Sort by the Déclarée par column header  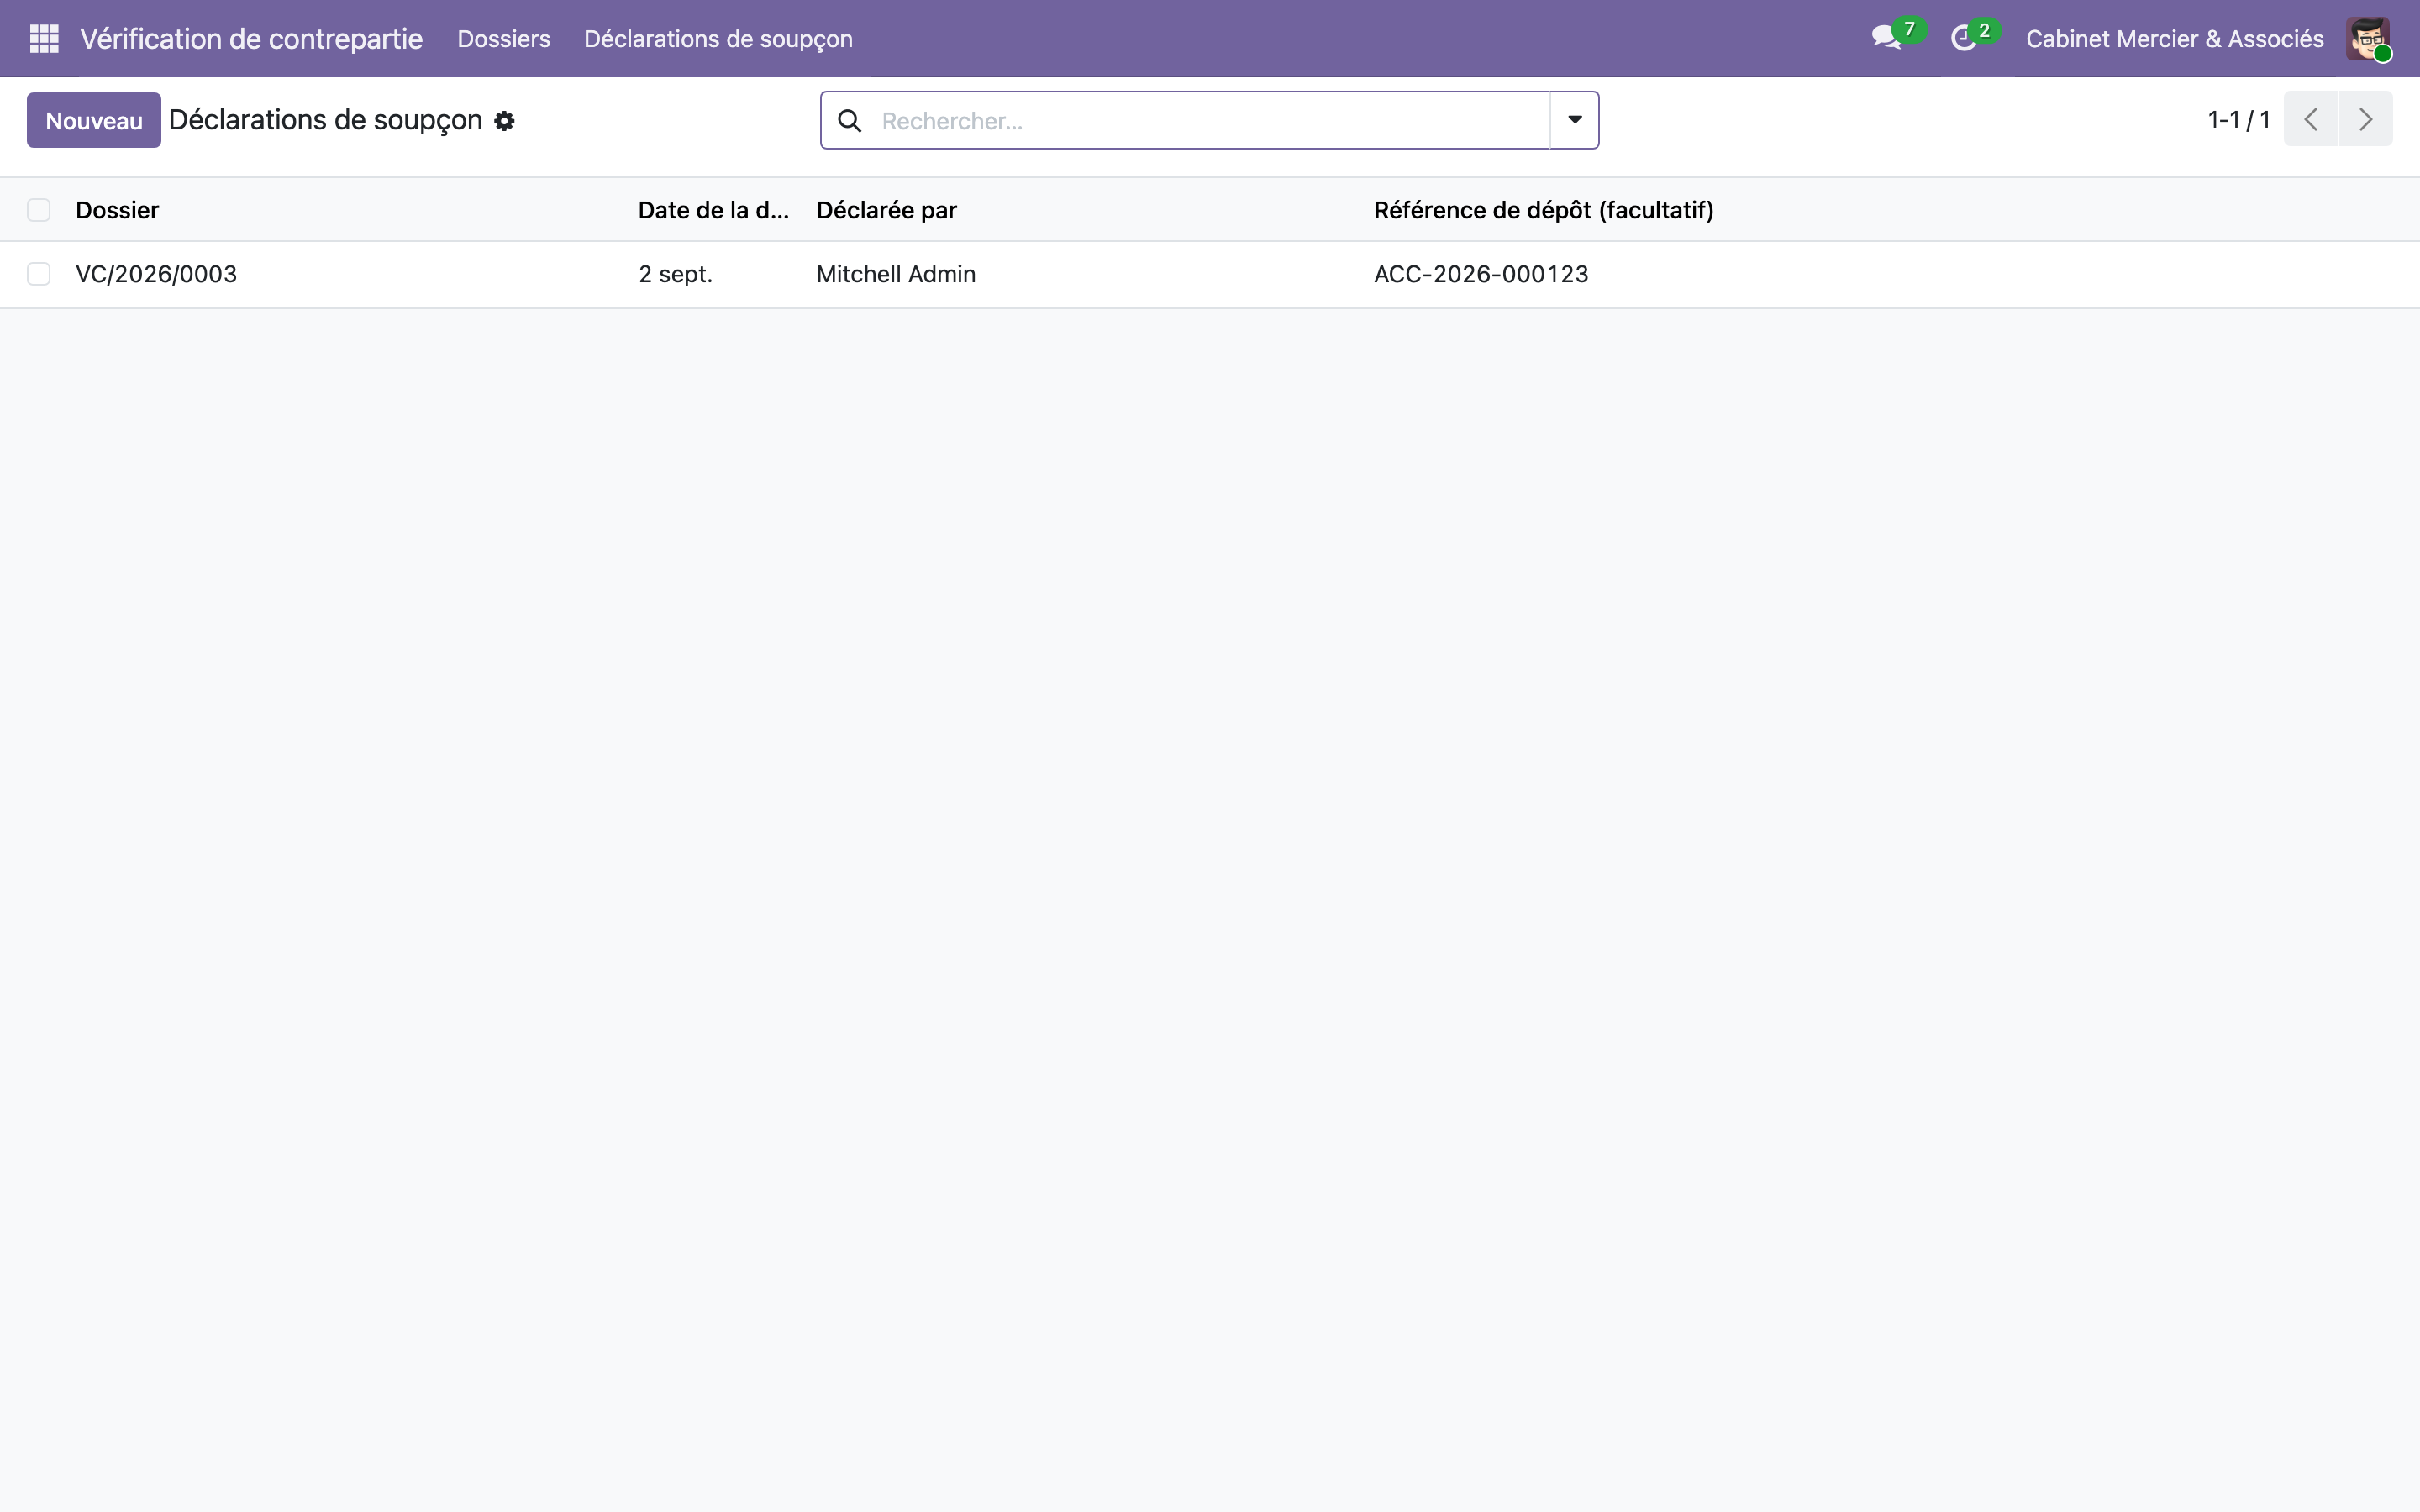coord(886,210)
